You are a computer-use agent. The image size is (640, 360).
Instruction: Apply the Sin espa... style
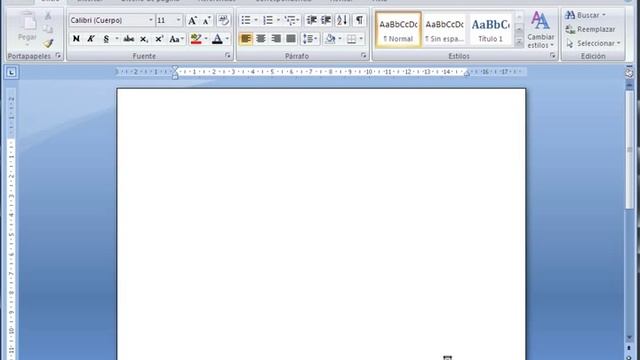(444, 29)
